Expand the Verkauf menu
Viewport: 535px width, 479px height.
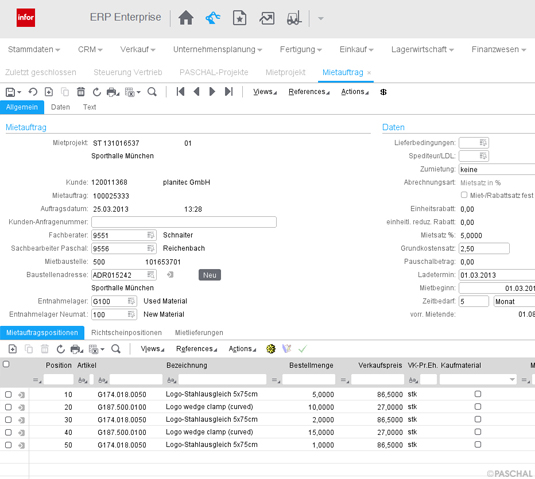[x=138, y=49]
